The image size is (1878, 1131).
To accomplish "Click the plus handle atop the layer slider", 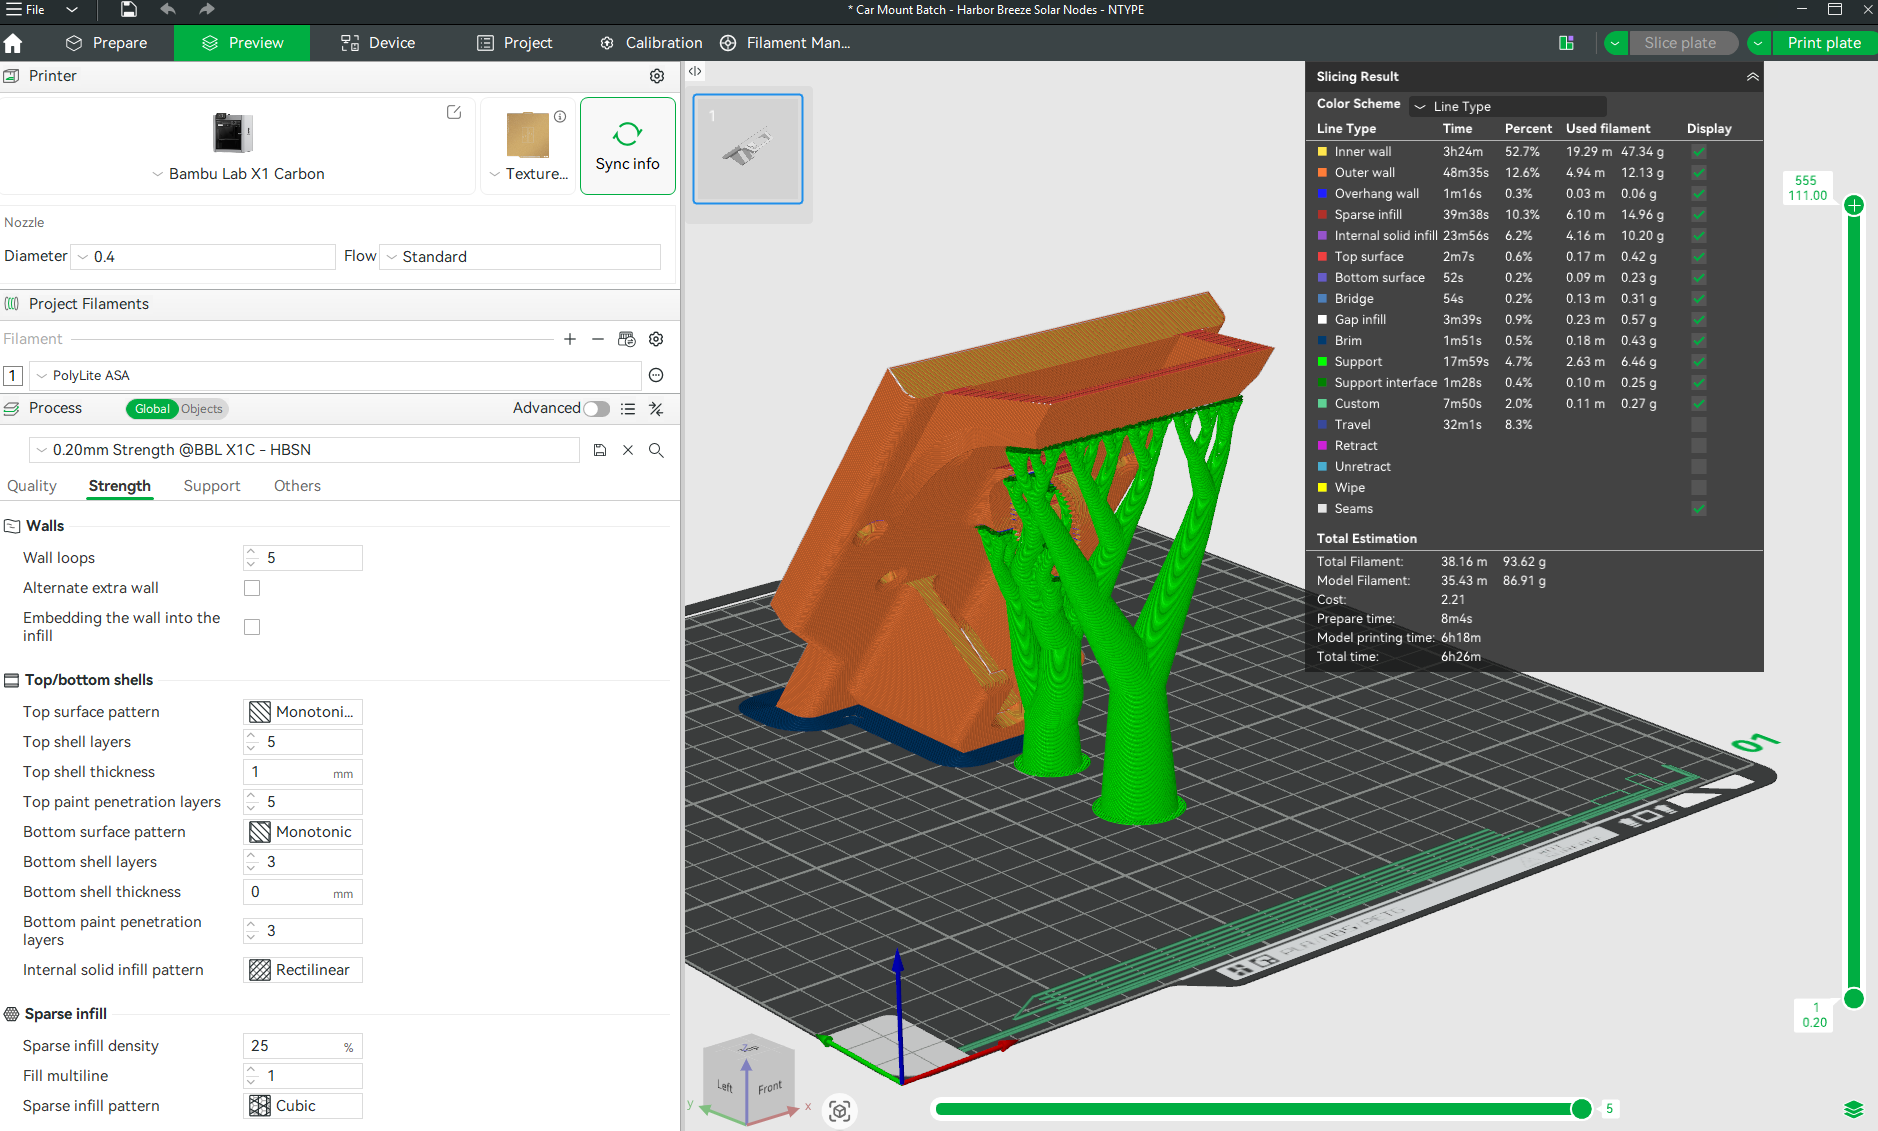I will pyautogui.click(x=1853, y=205).
